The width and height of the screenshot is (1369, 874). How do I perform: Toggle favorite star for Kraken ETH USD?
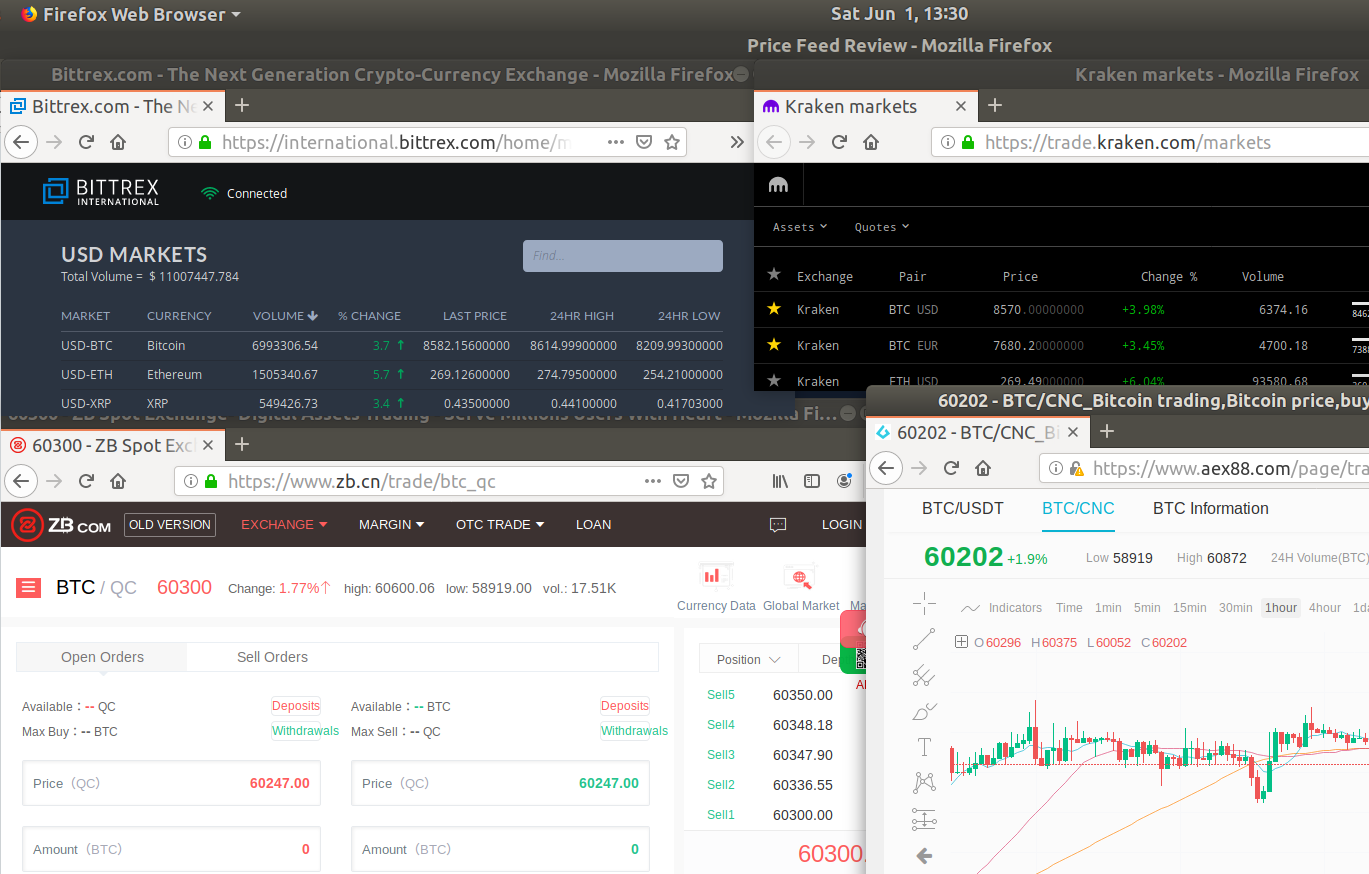click(773, 381)
